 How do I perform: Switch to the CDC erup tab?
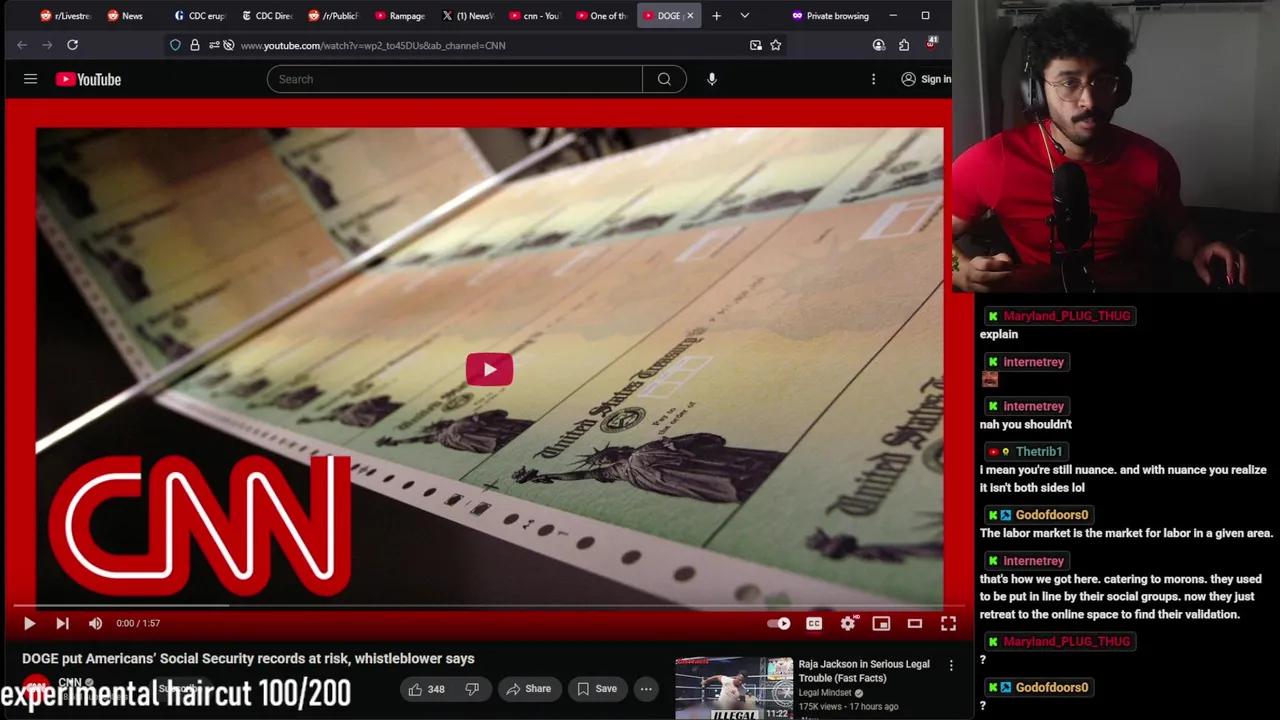point(200,16)
